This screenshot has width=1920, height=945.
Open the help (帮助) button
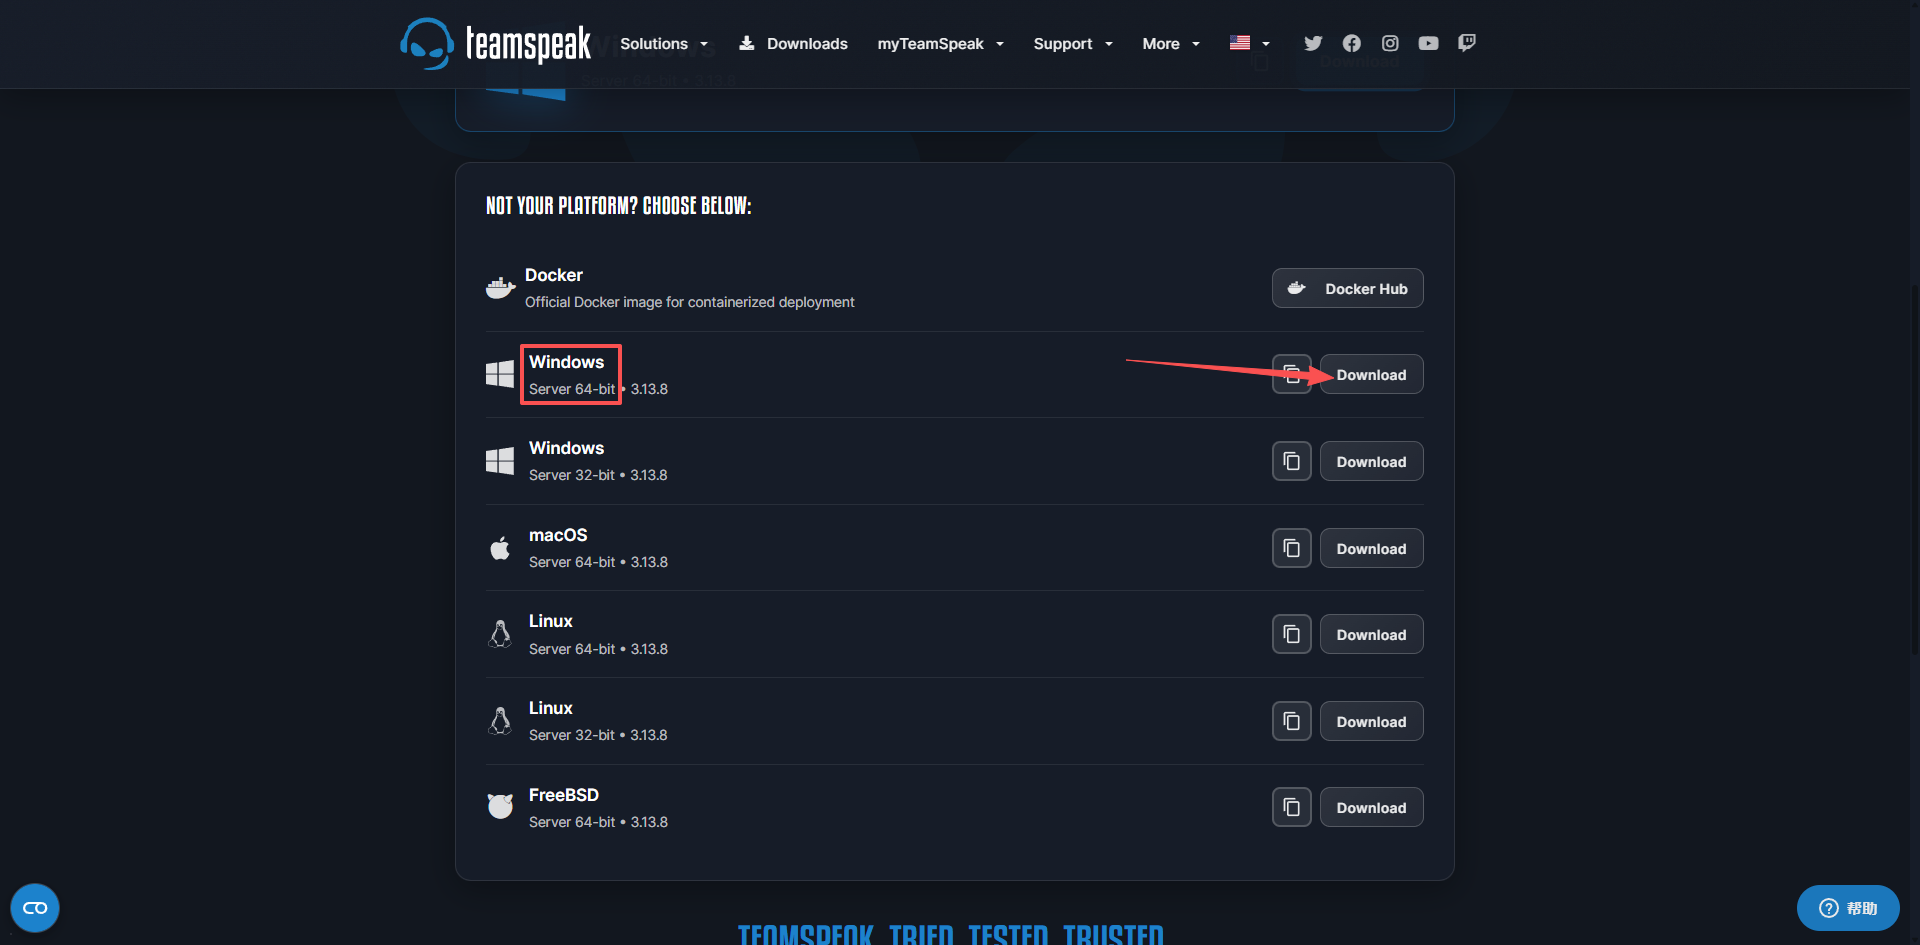pyautogui.click(x=1848, y=908)
